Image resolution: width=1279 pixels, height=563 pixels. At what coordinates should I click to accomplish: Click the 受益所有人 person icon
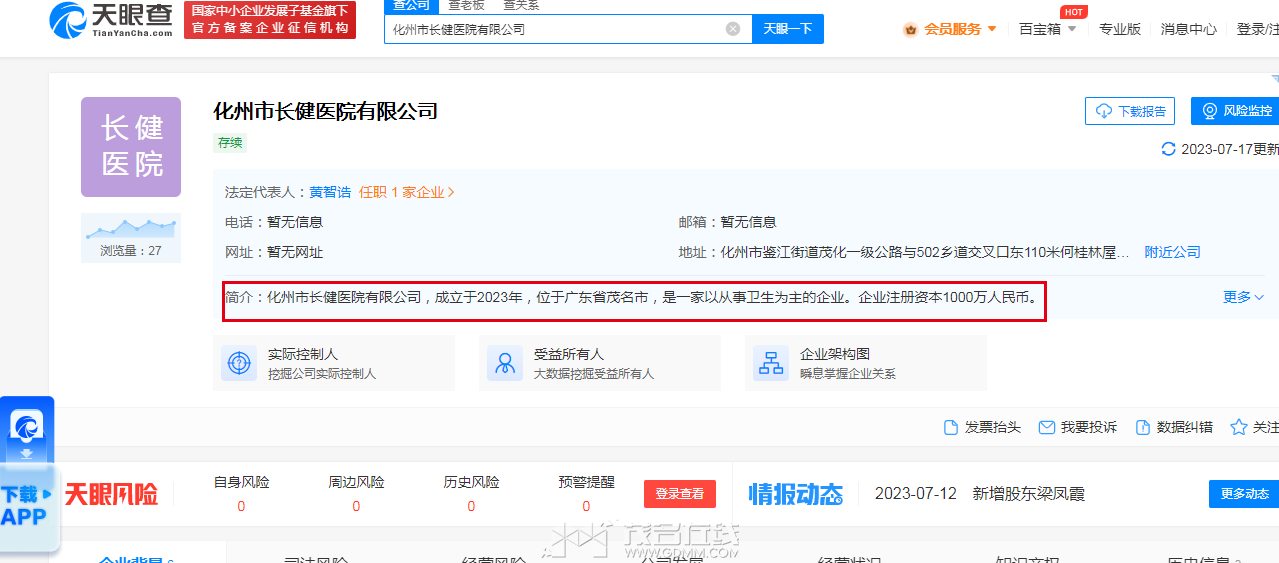coord(505,363)
